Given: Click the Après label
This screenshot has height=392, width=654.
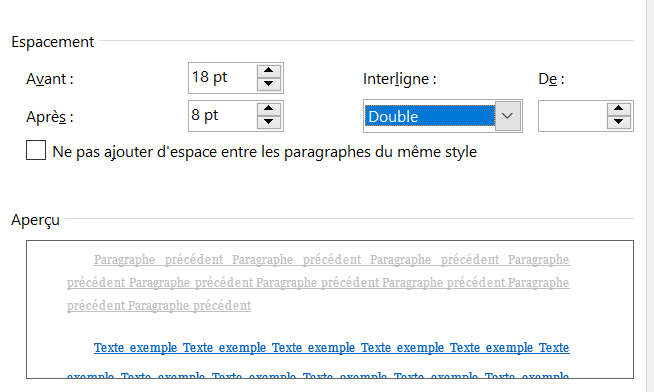Looking at the screenshot, I should click(50, 117).
